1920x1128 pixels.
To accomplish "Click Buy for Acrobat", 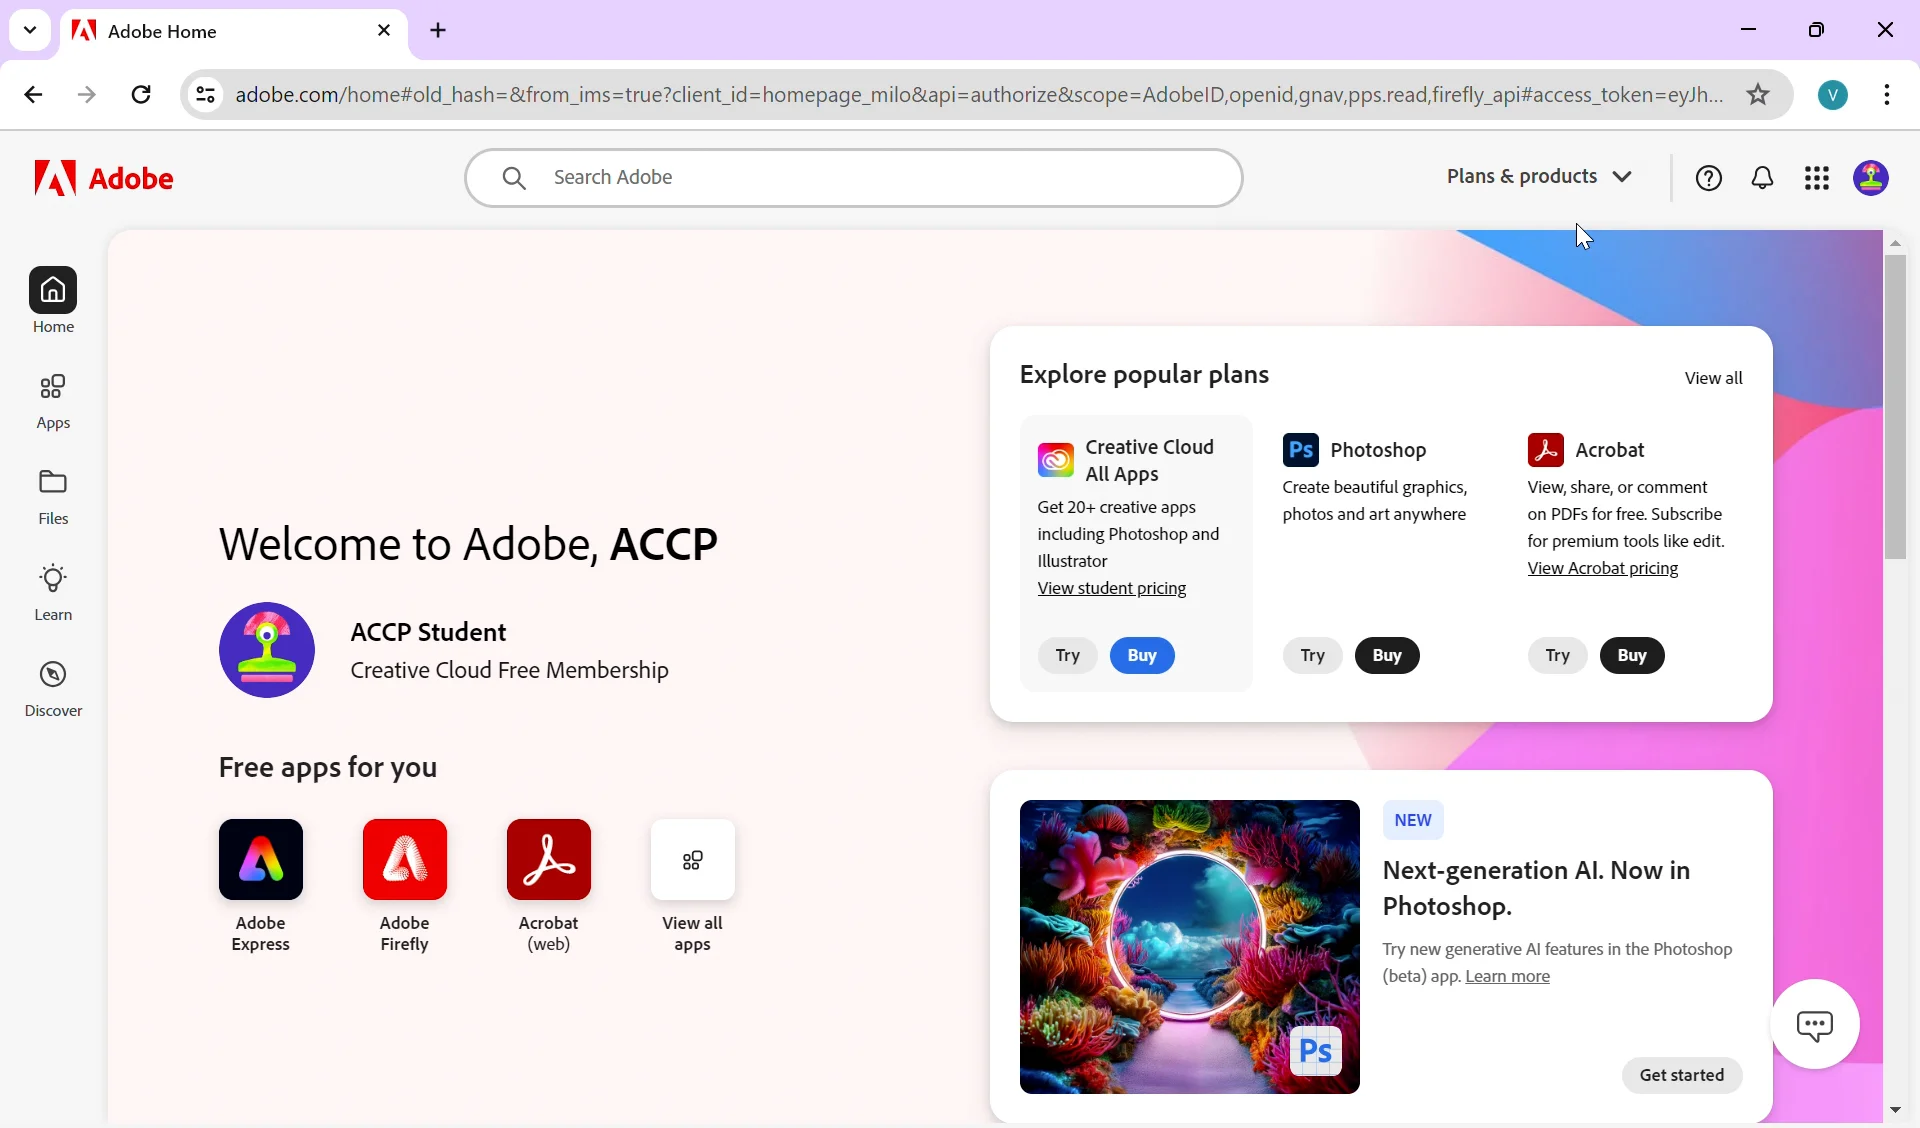I will point(1632,656).
